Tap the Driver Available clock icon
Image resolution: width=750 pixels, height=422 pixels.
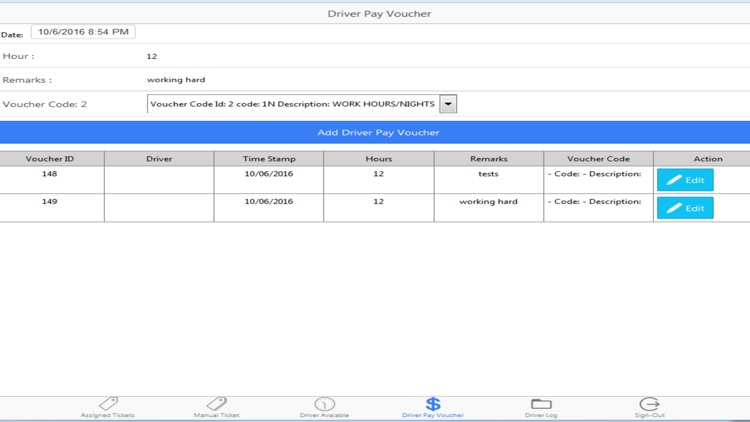tap(324, 404)
